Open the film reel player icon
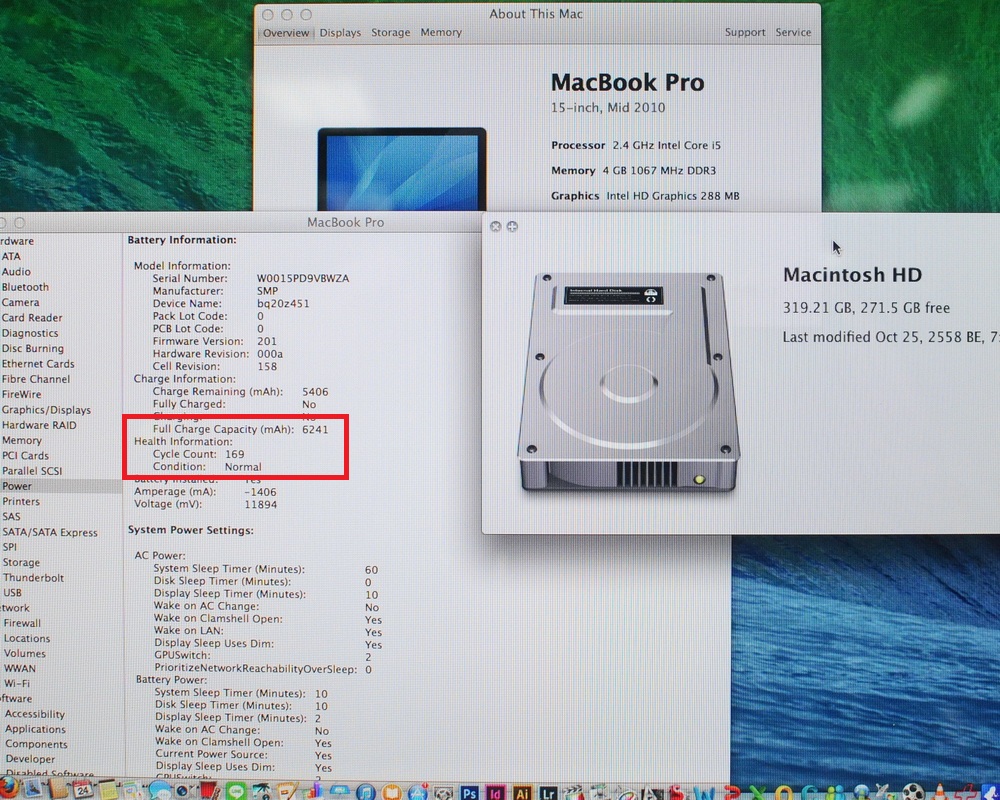The width and height of the screenshot is (1000, 800). [x=913, y=792]
